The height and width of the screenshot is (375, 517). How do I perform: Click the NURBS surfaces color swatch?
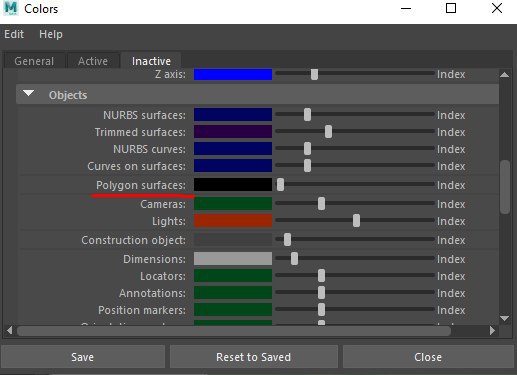pos(233,115)
